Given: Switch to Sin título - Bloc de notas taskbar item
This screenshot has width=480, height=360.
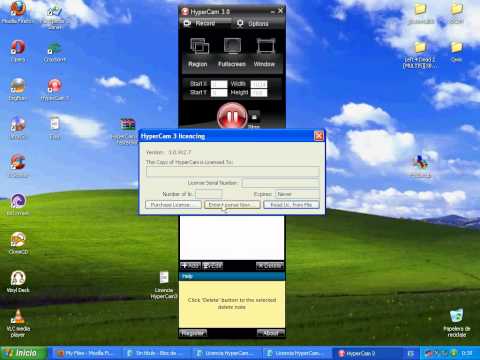Looking at the screenshot, I should click(156, 353).
